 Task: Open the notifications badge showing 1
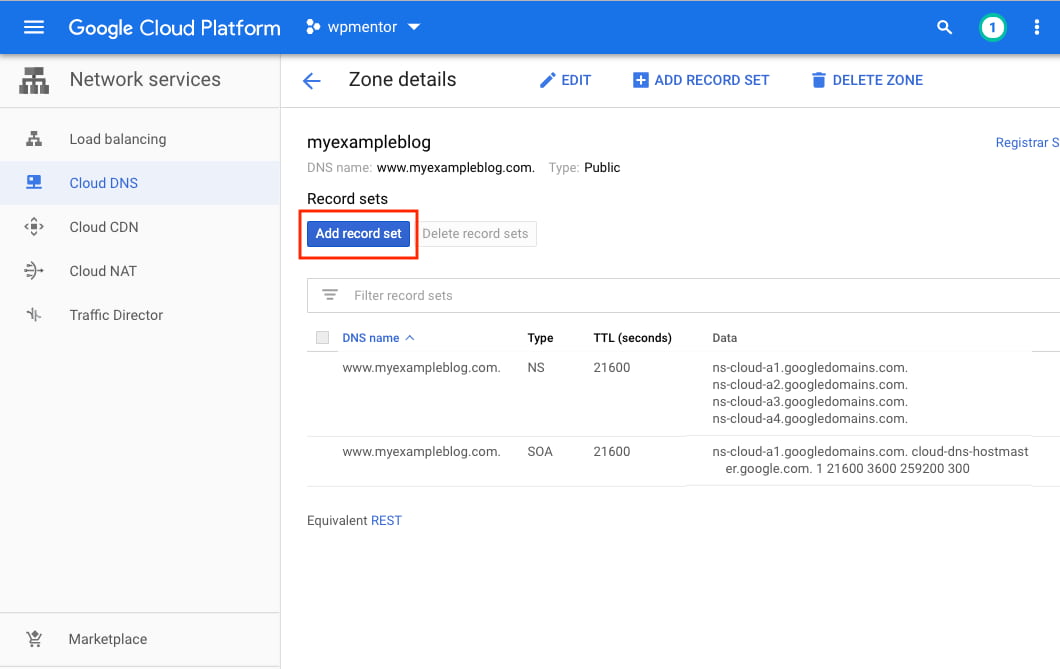pyautogui.click(x=992, y=28)
